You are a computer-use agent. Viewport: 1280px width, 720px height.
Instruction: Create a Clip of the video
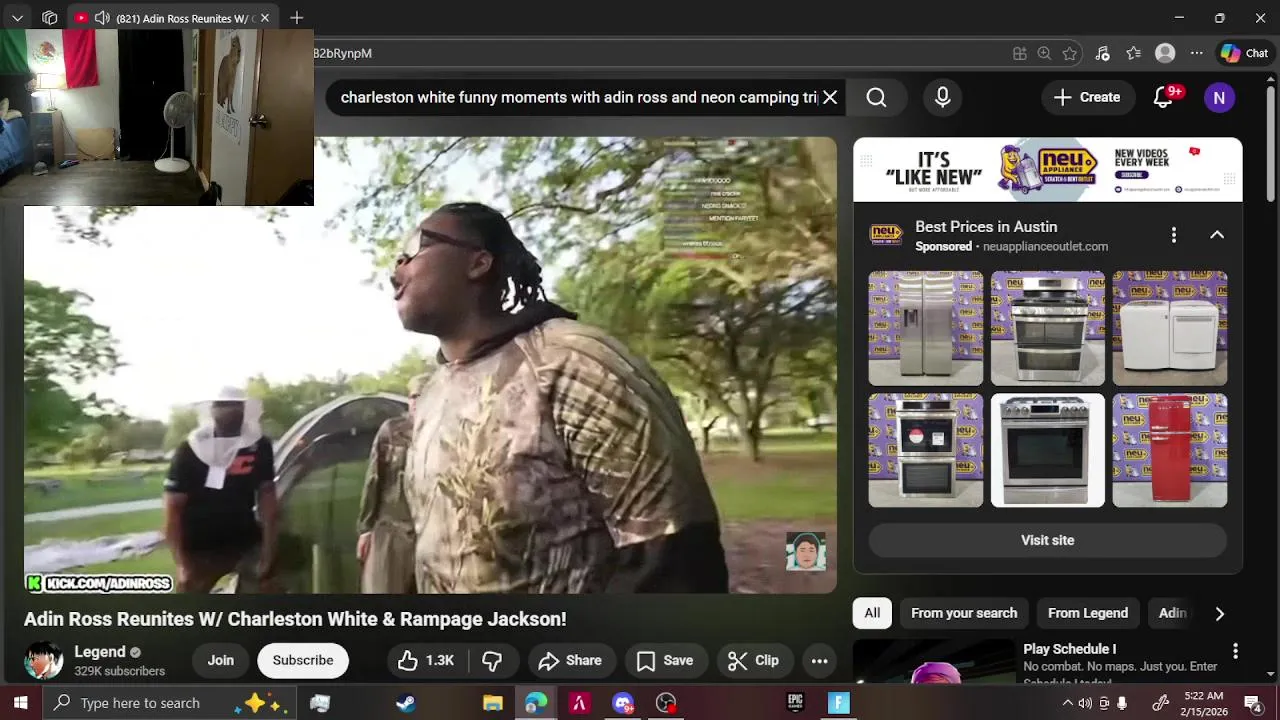(753, 660)
